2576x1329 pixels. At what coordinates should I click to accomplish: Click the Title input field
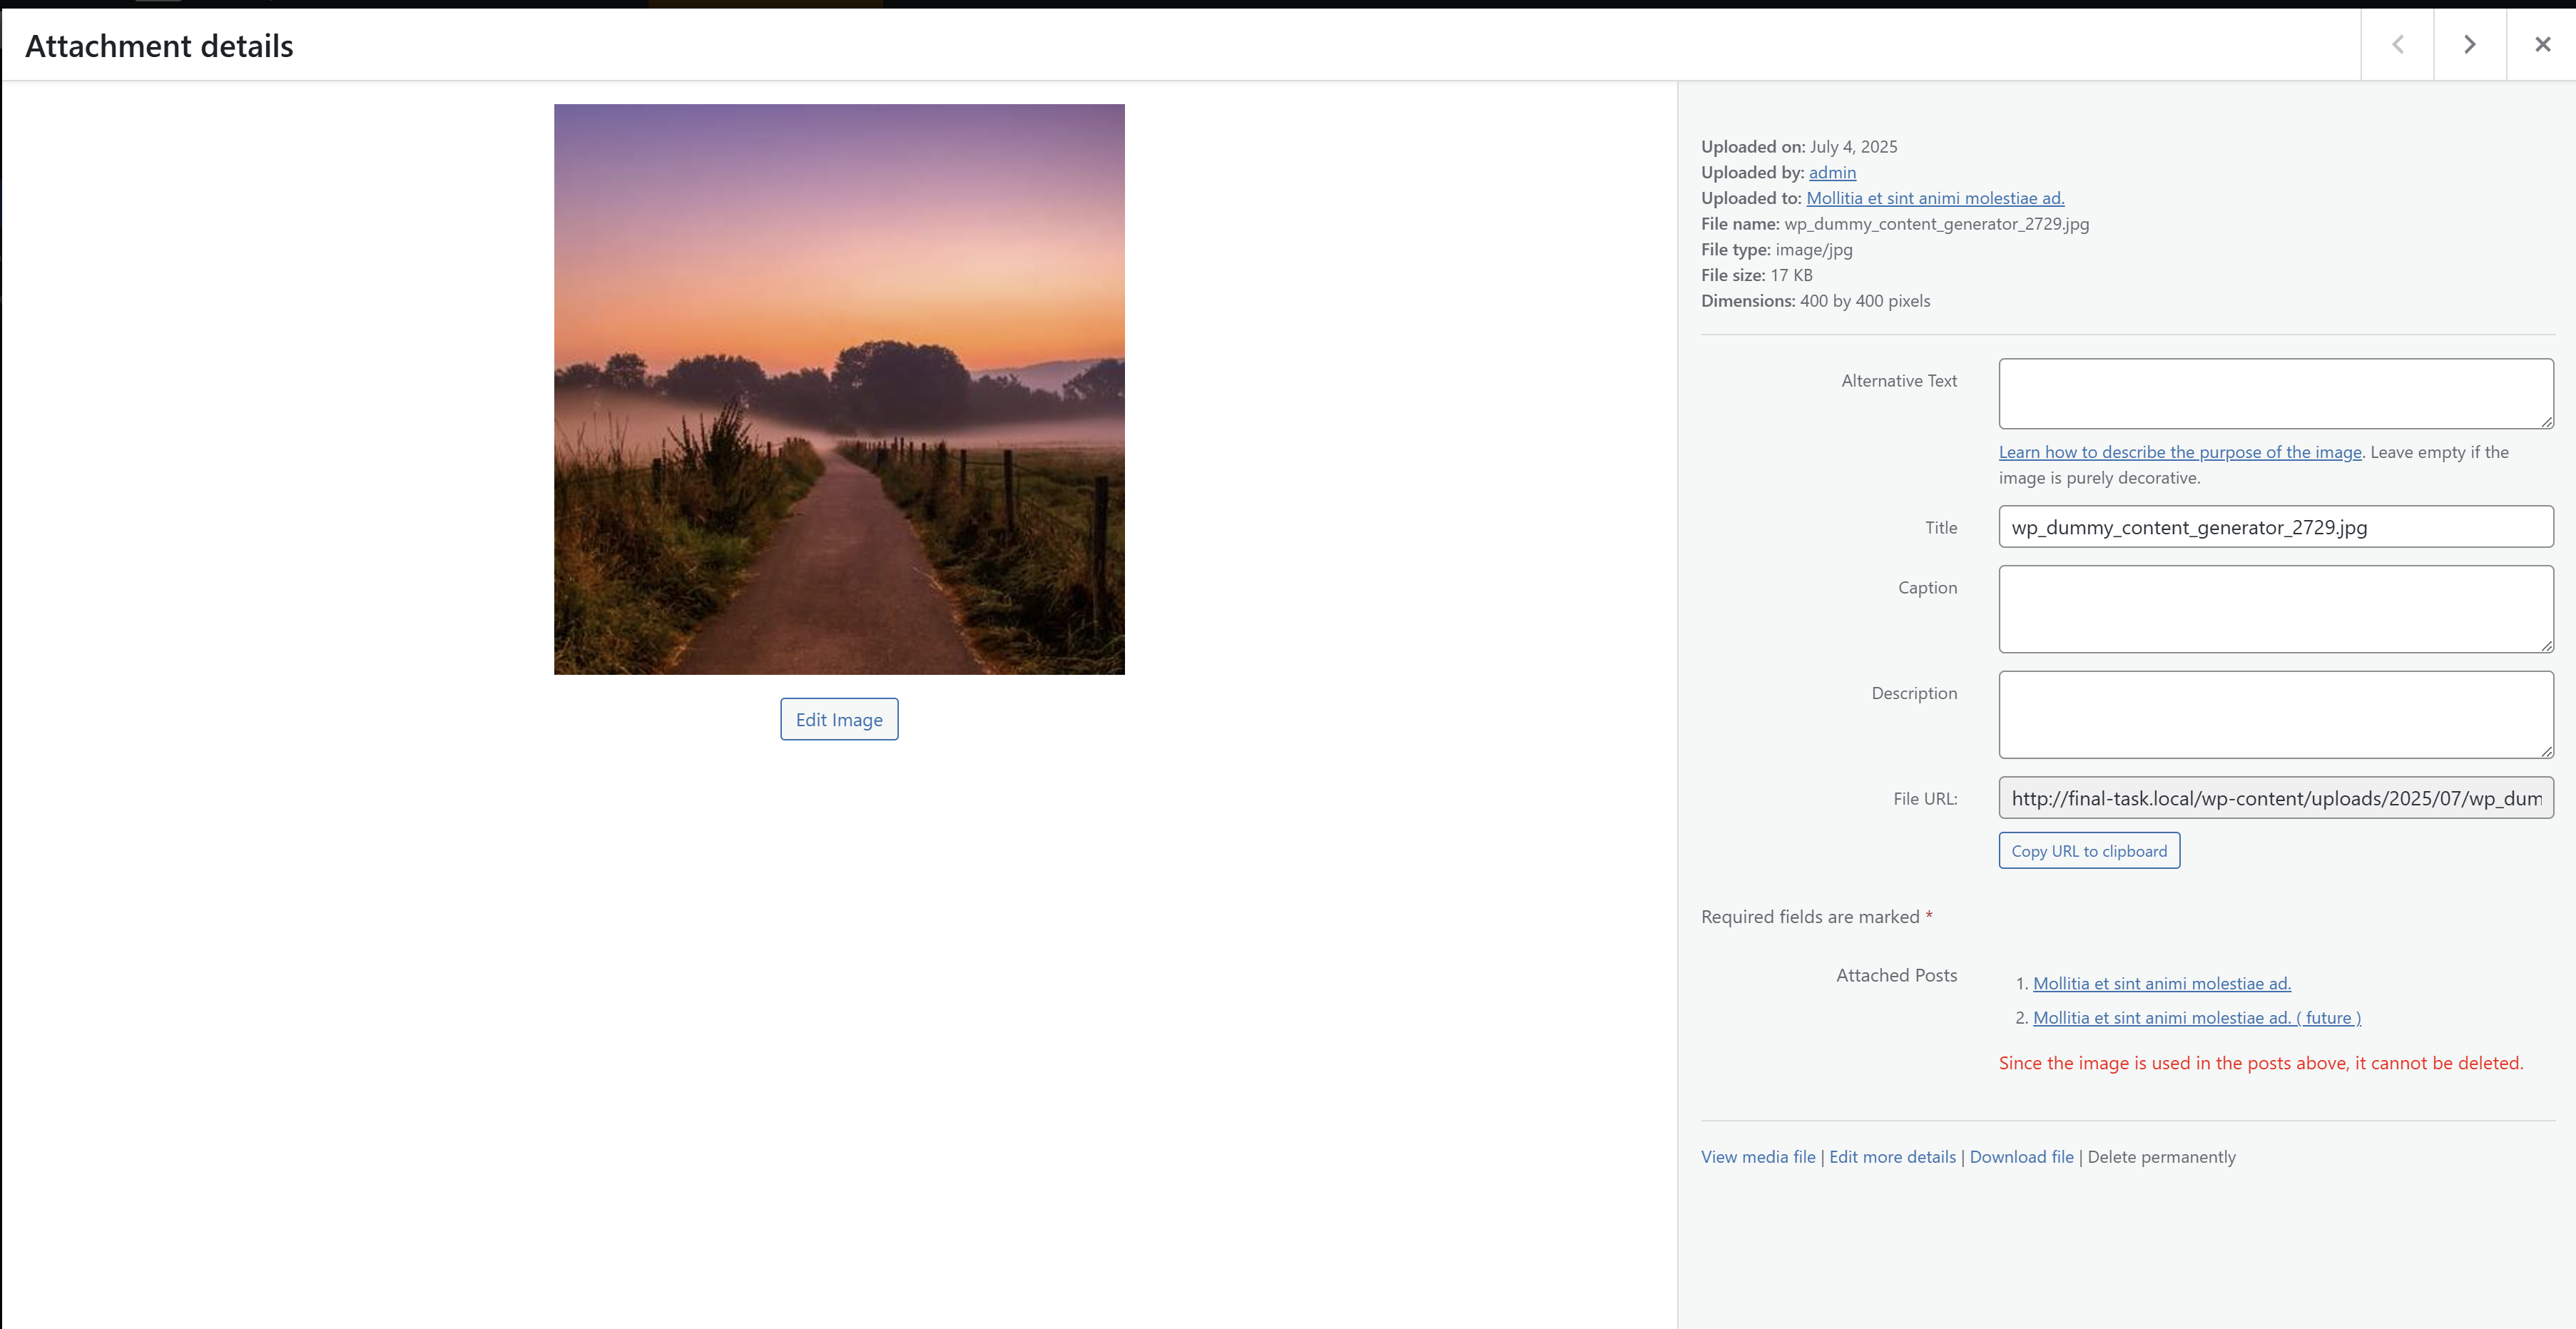2275,527
